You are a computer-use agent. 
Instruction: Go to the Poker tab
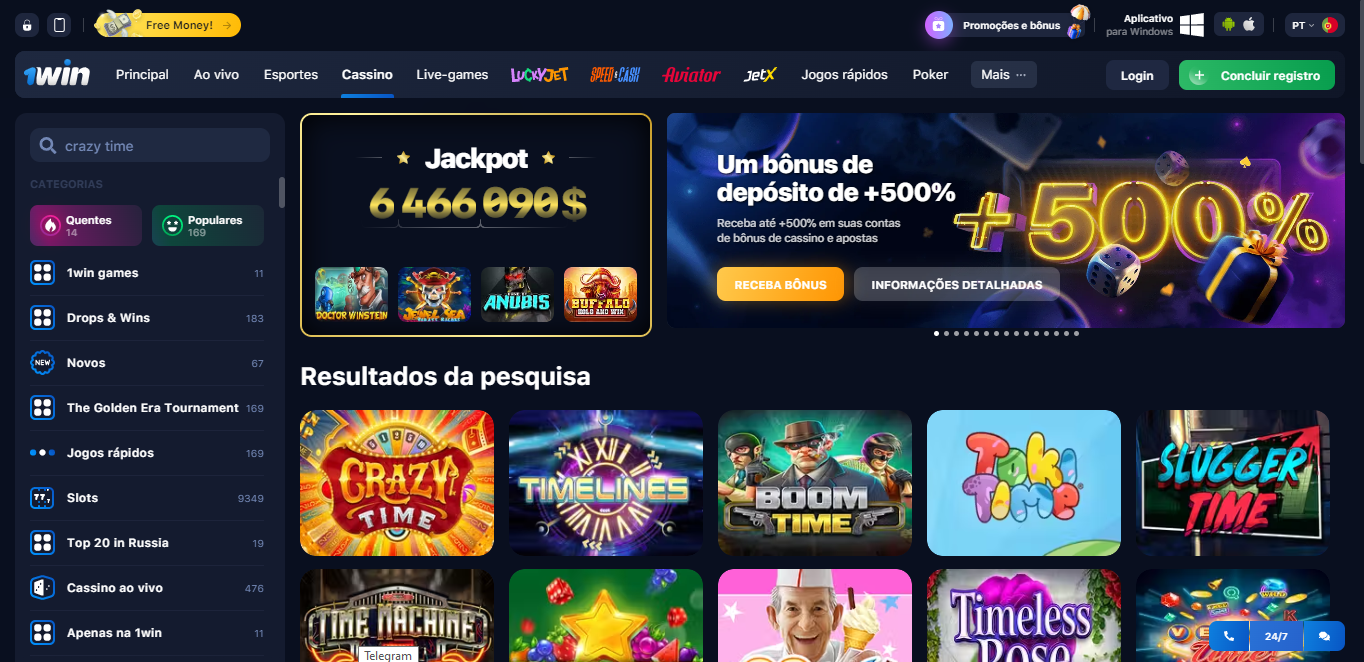930,75
